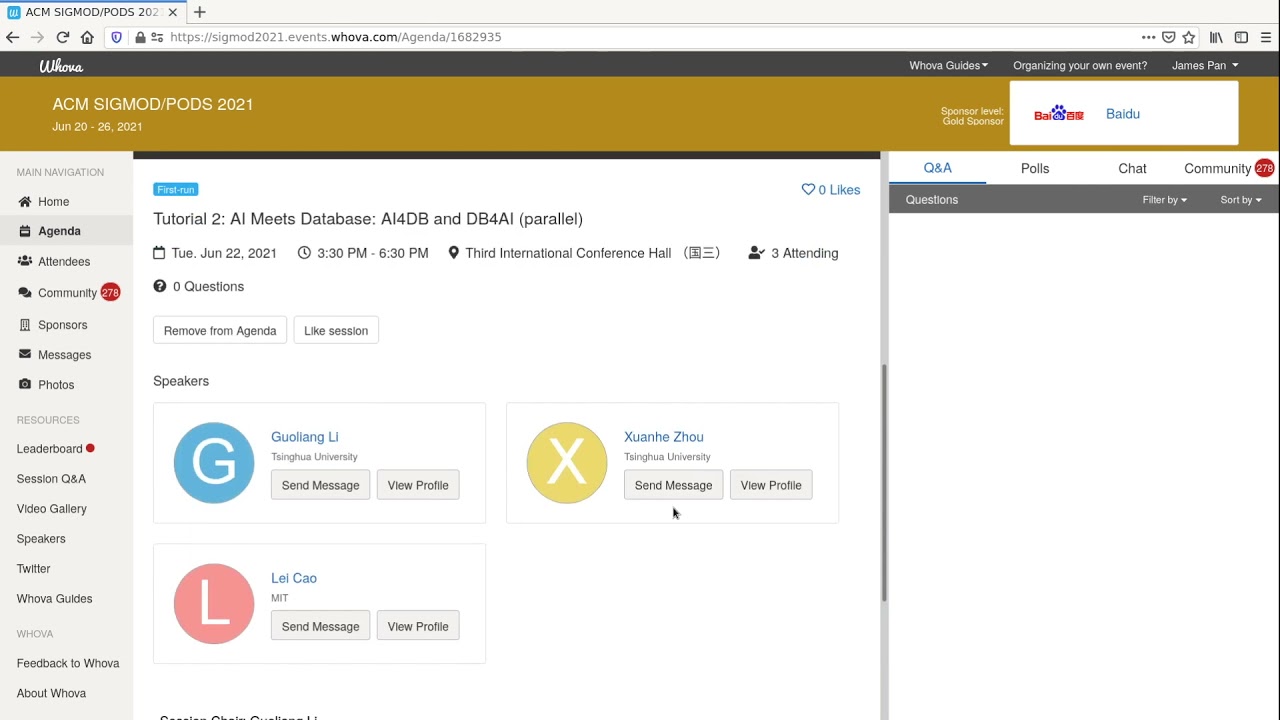Open the James Pan account menu
The width and height of the screenshot is (1280, 720).
click(x=1205, y=65)
